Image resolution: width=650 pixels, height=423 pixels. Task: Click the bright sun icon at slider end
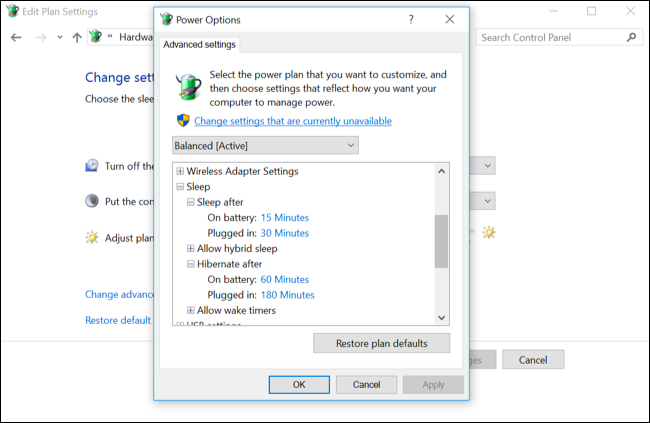489,232
